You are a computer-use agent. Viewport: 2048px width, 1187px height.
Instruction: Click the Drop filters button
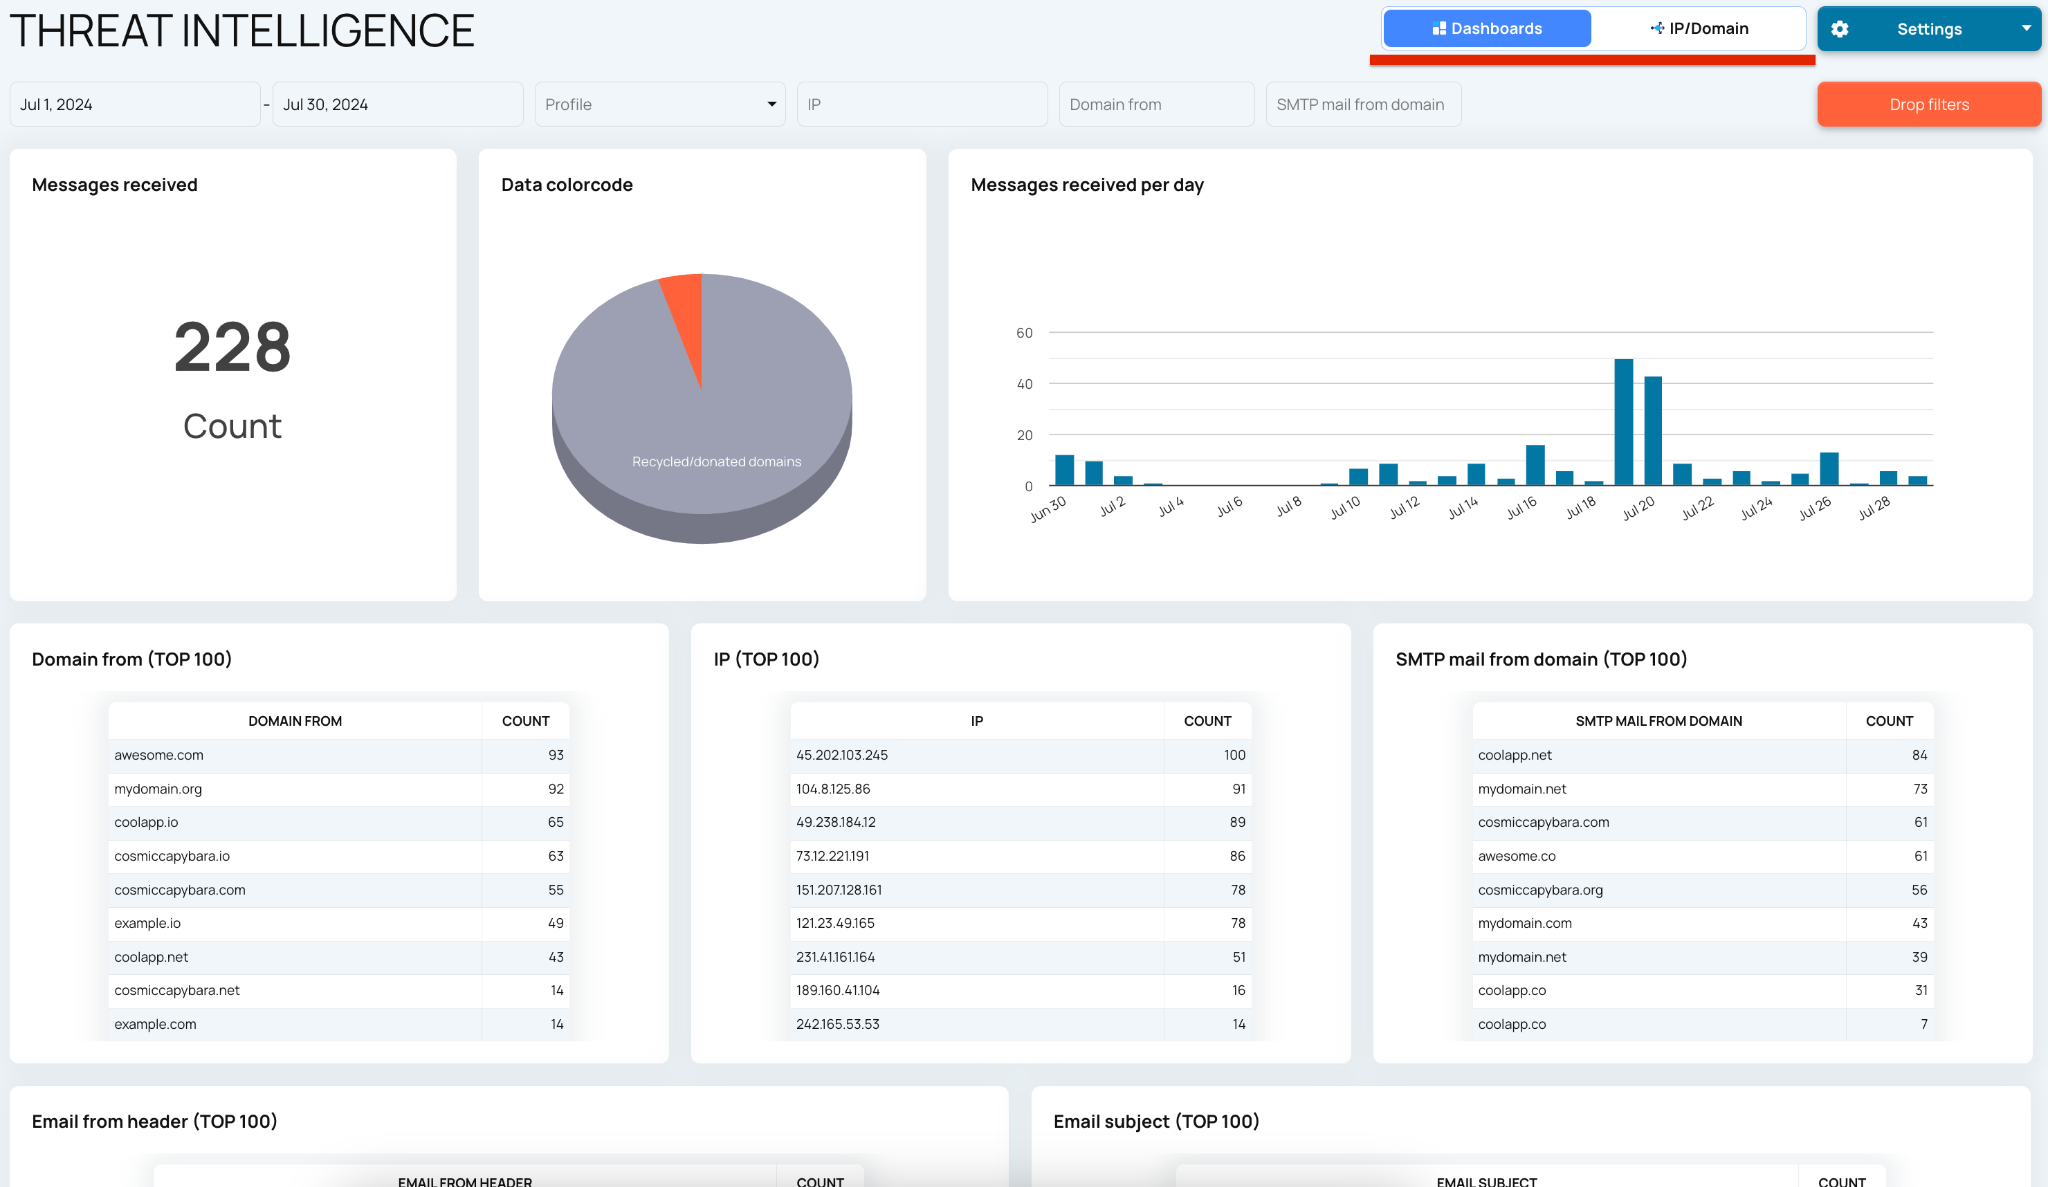[1929, 104]
